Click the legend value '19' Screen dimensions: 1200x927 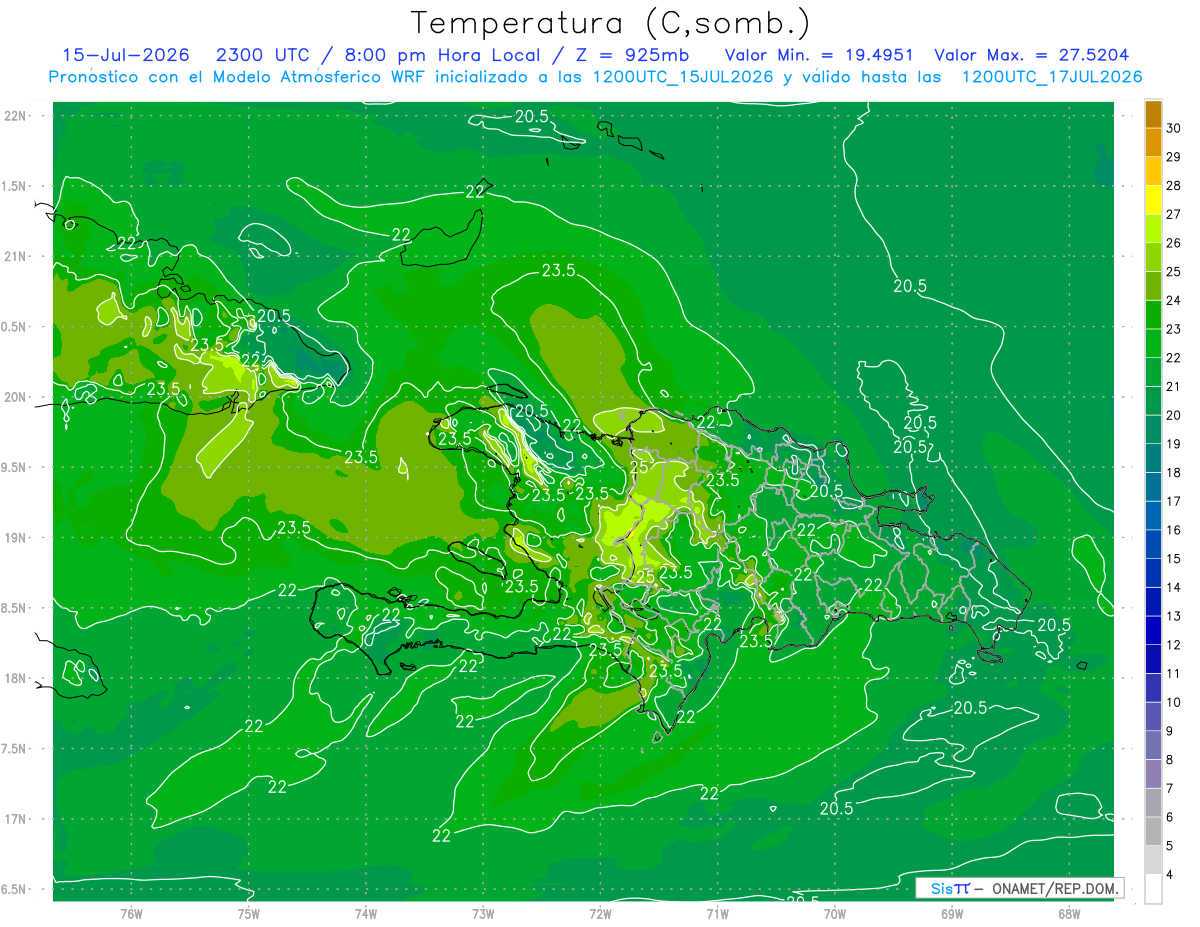click(1173, 444)
